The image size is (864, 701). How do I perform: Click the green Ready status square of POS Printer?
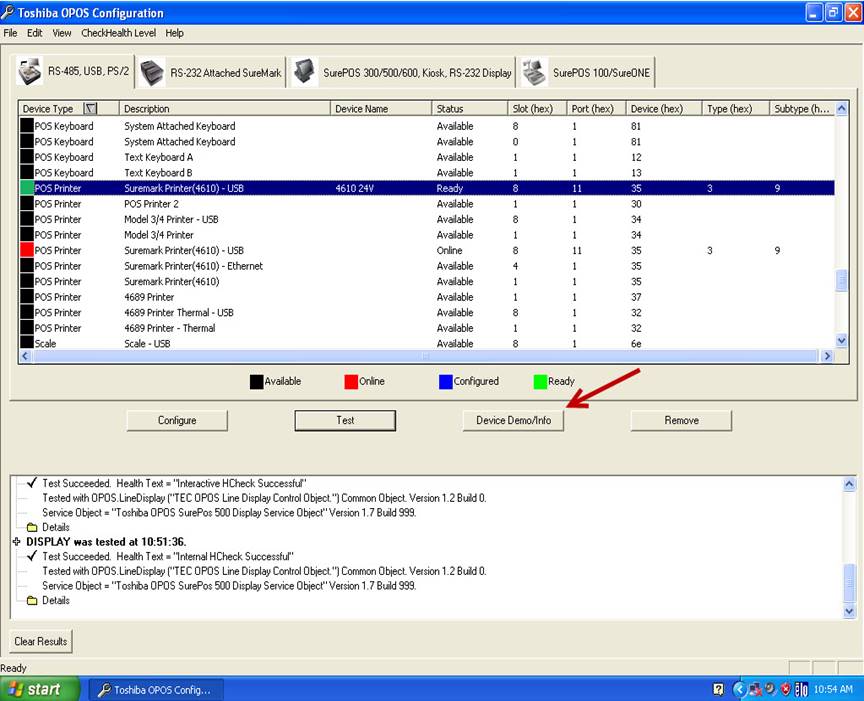pyautogui.click(x=27, y=188)
